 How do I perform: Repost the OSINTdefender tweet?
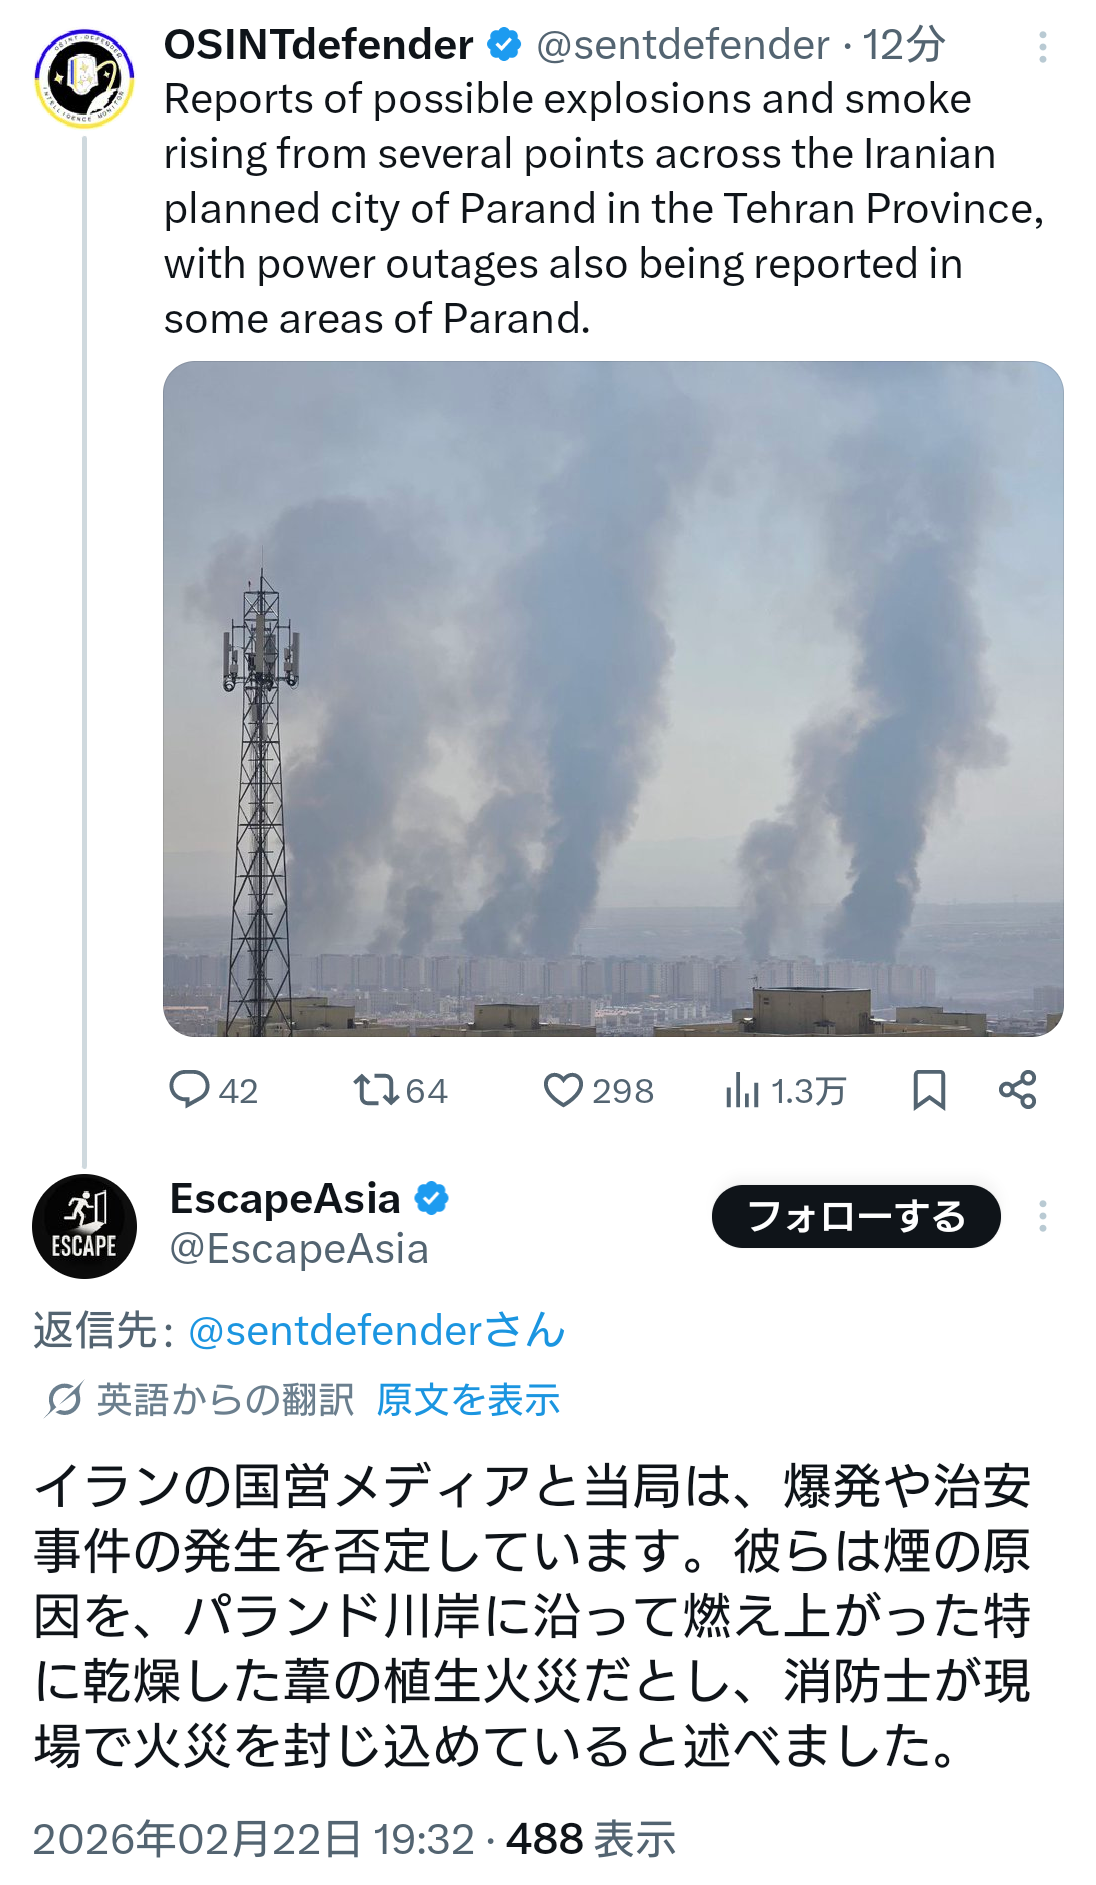(x=377, y=1090)
